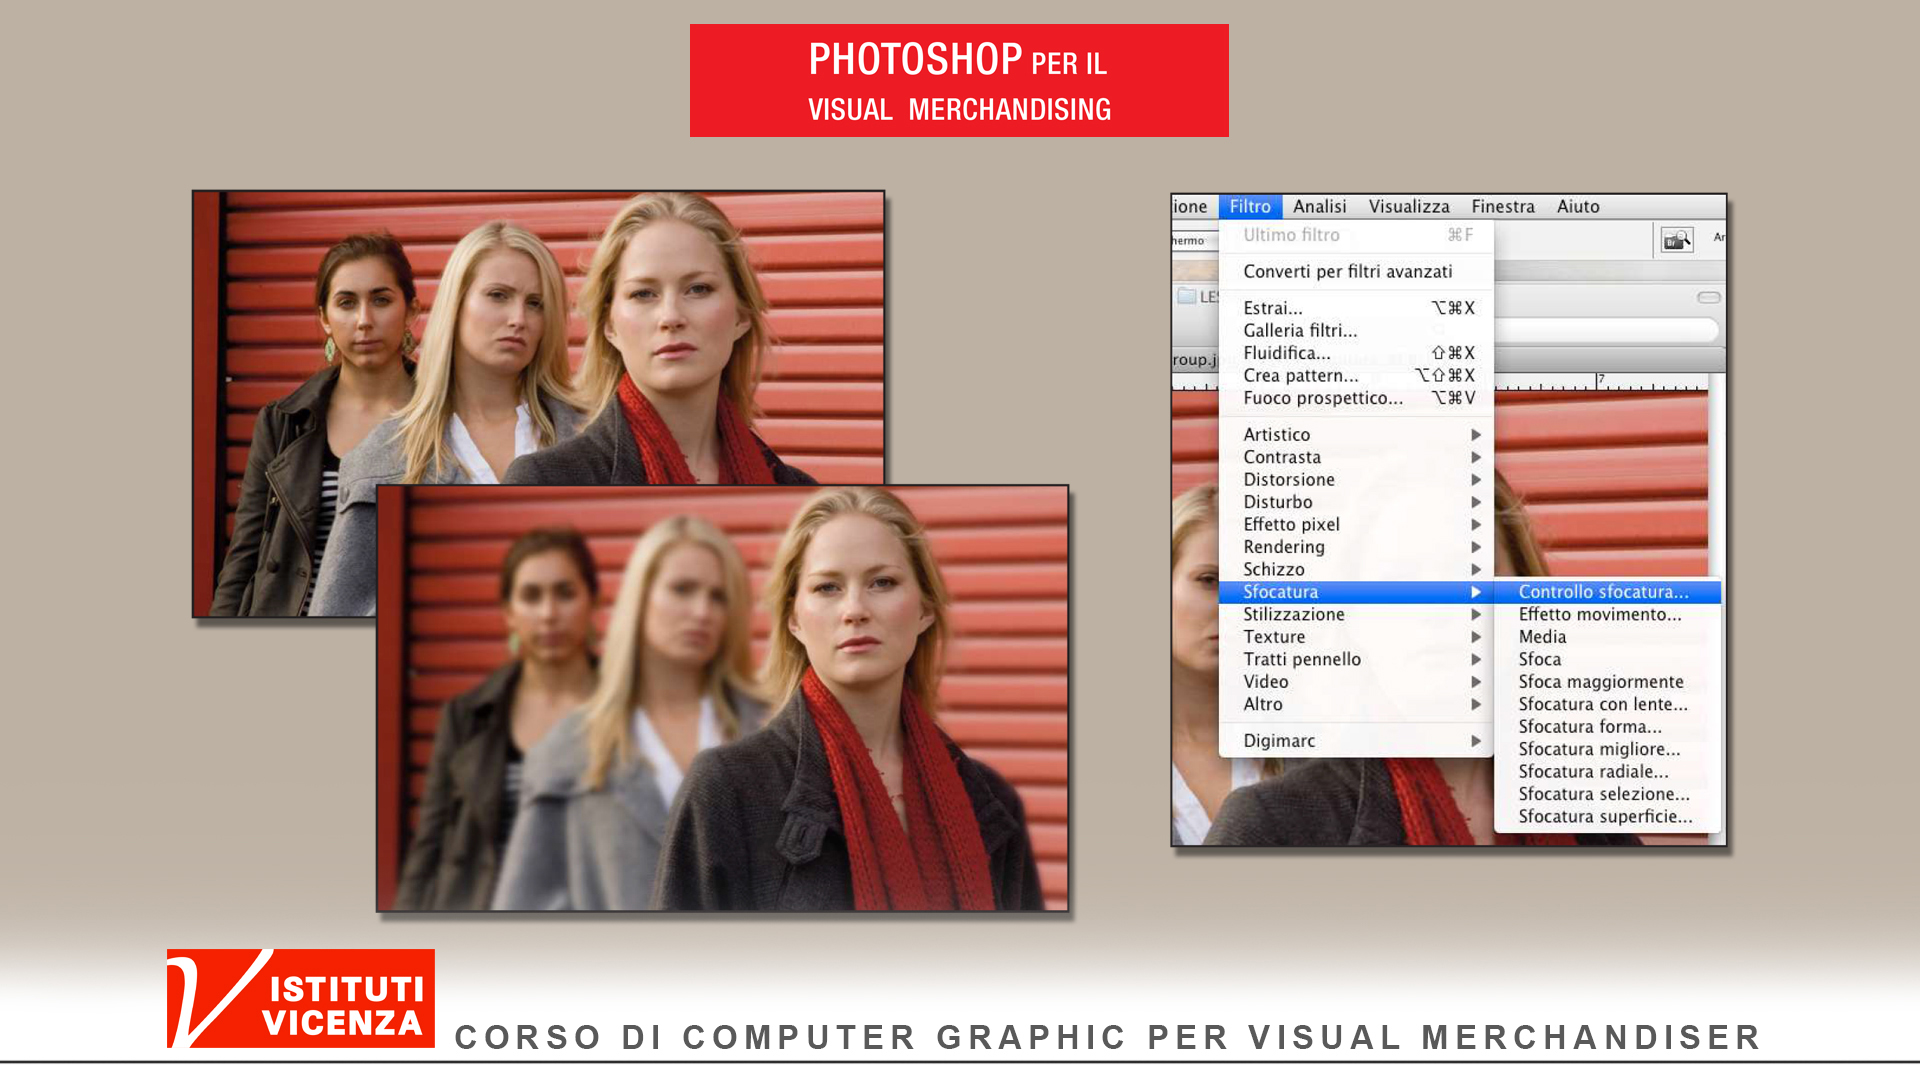Image resolution: width=1920 pixels, height=1080 pixels.
Task: Open the Analisi menu
Action: [x=1319, y=207]
